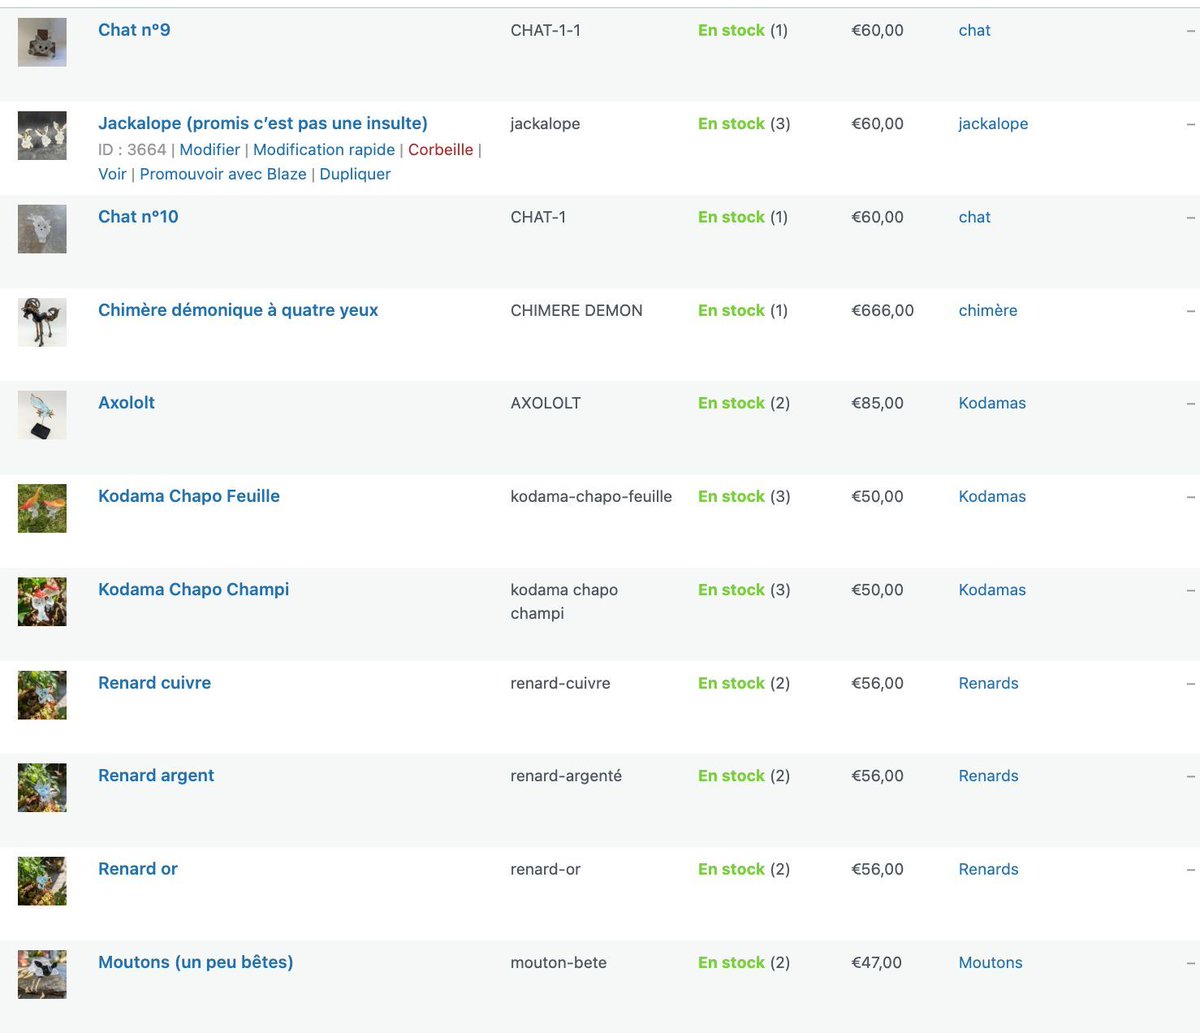Open the Chat n°9 product thumbnail
This screenshot has width=1200, height=1033.
[x=42, y=42]
